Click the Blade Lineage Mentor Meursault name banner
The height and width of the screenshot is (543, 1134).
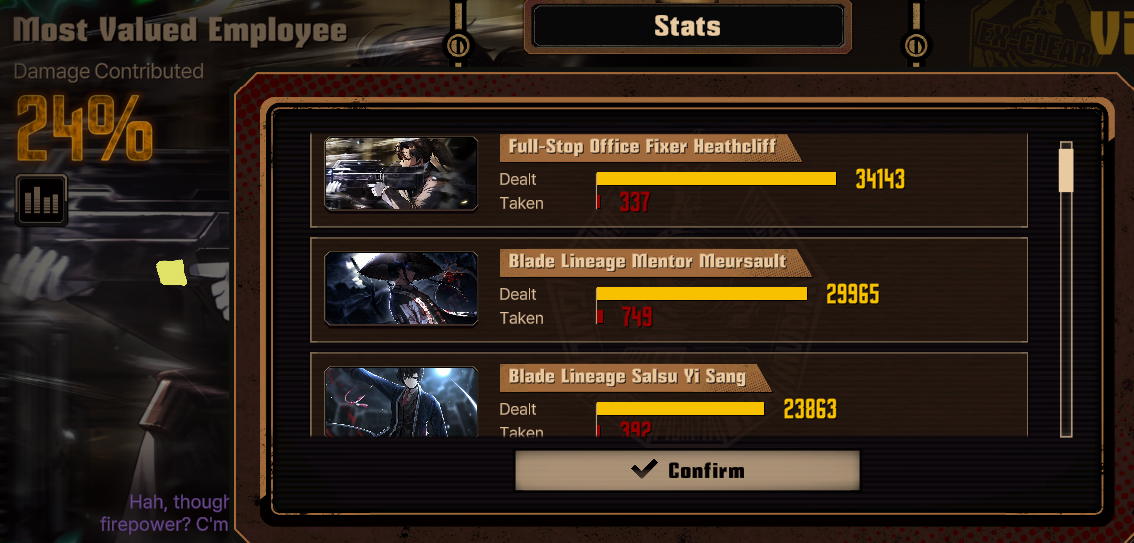pyautogui.click(x=655, y=262)
